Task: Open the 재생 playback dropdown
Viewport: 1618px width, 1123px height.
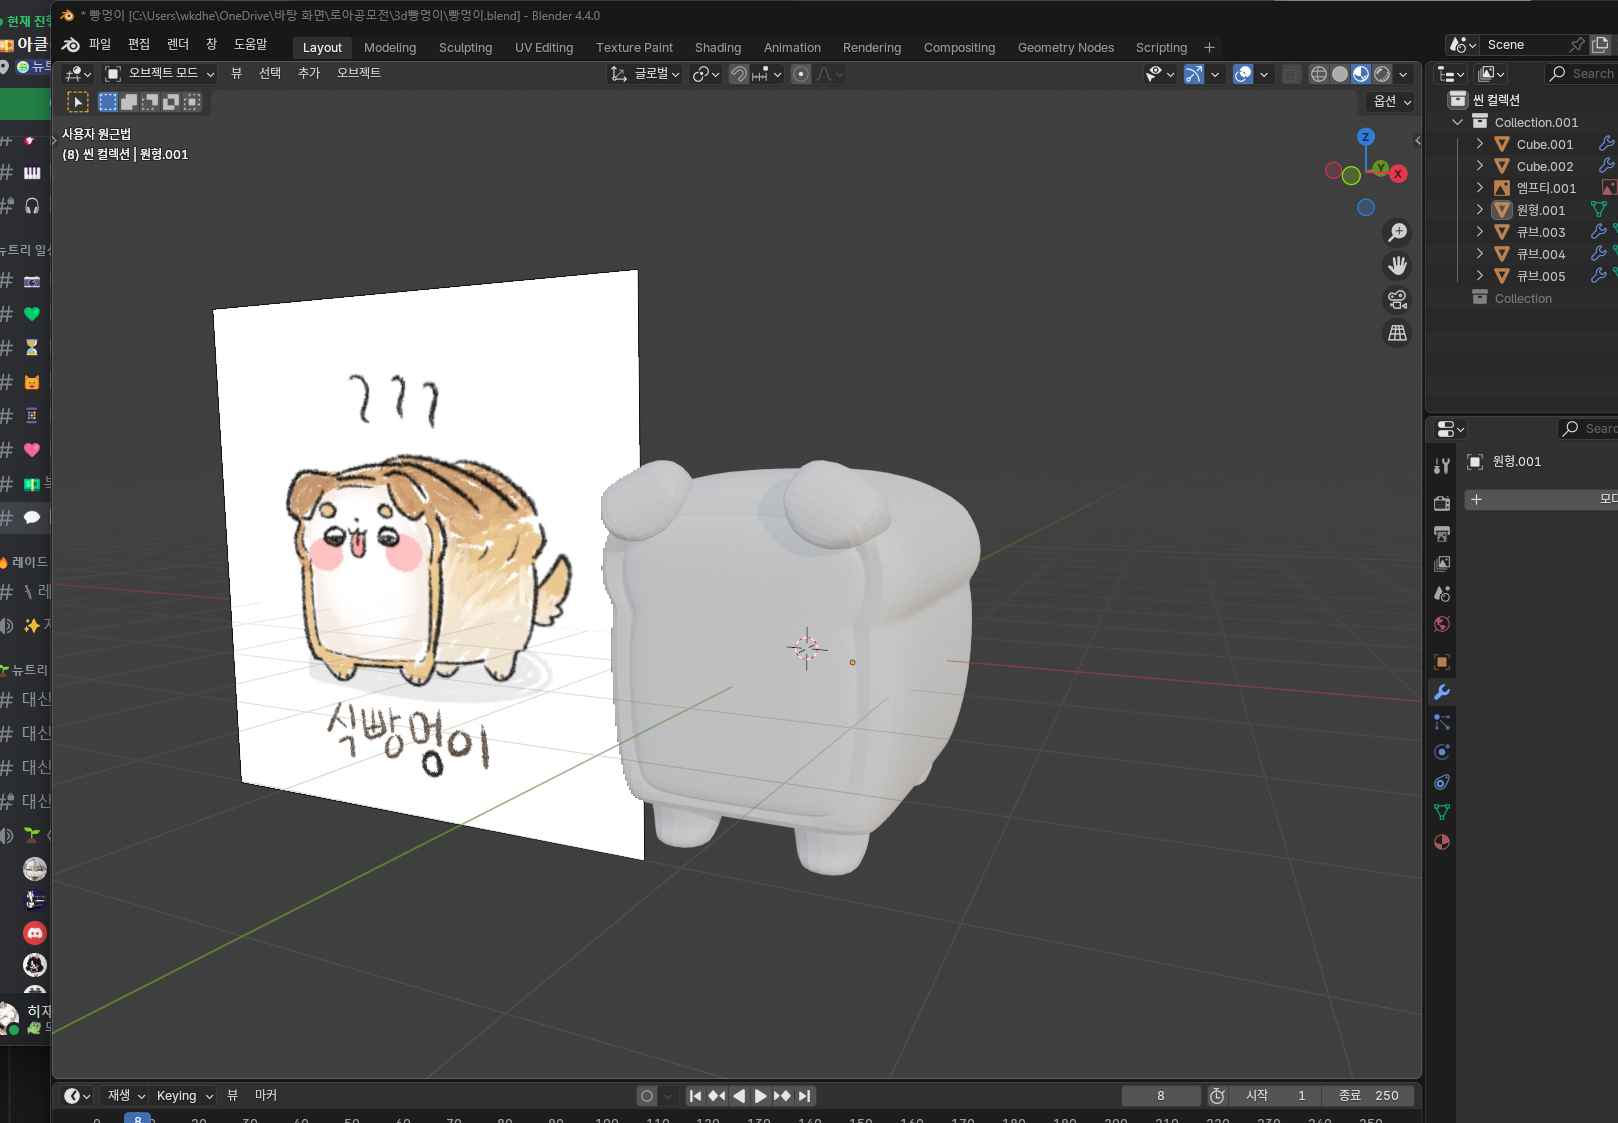Action: pos(126,1096)
